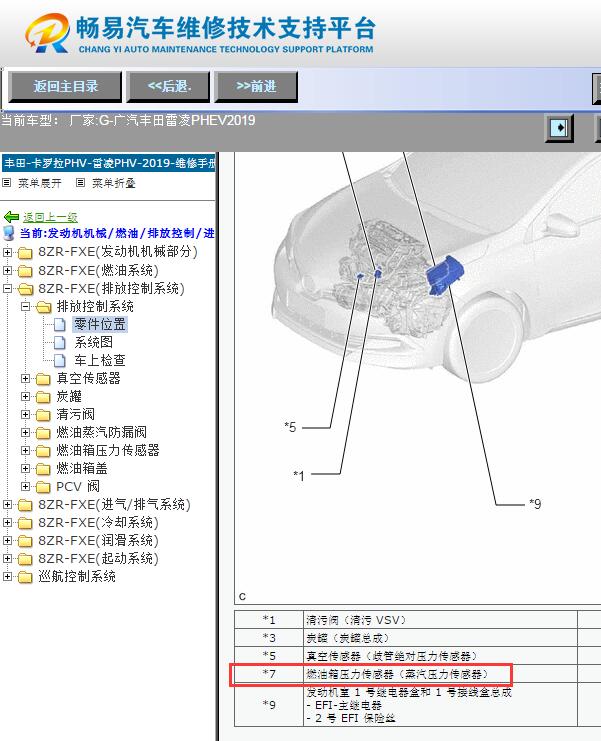Click the 零件位置 document icon

click(60, 325)
